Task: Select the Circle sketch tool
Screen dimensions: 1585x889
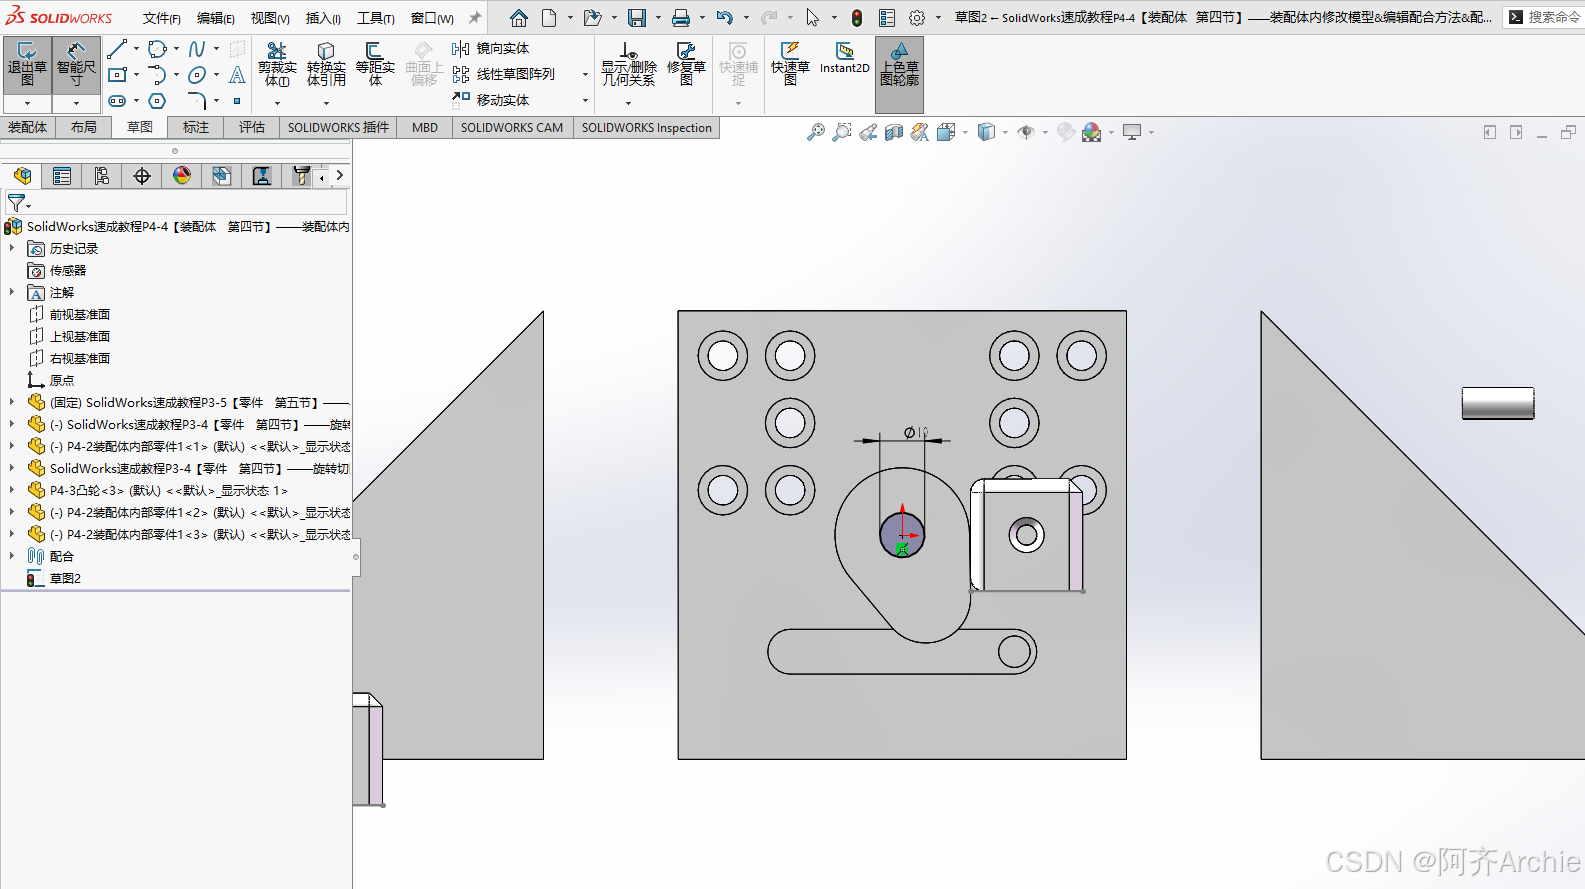Action: (x=157, y=49)
